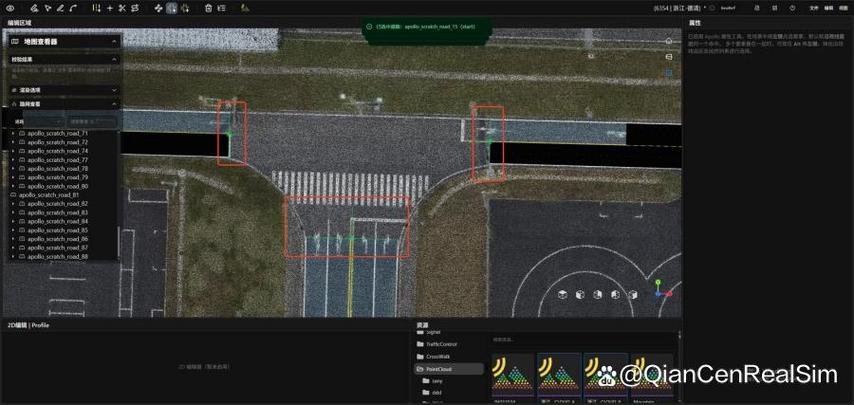Click the tool icon right of highlighted one
Viewport: 854px width, 405px height.
(x=185, y=8)
